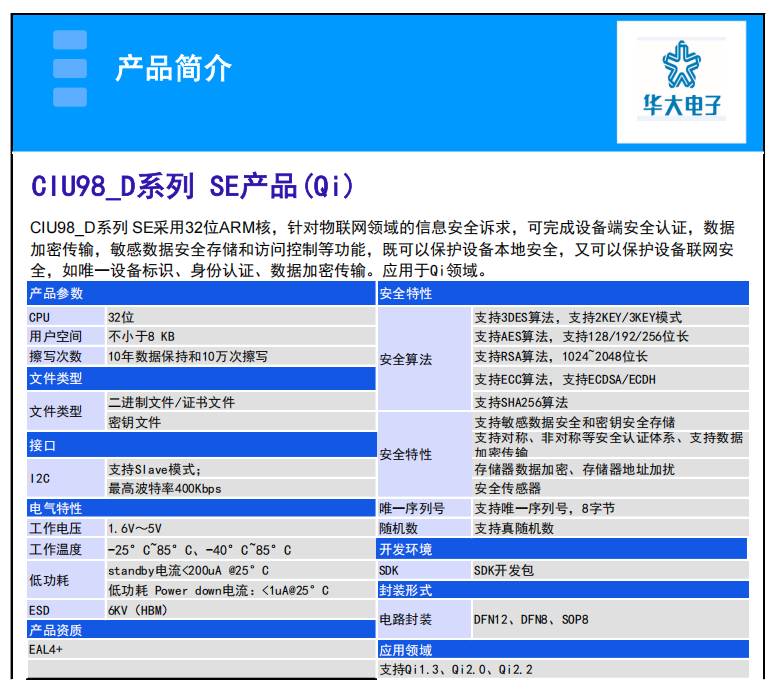The height and width of the screenshot is (687, 775).
Task: Click the middle bar of the stacked header icon
Action: (70, 68)
